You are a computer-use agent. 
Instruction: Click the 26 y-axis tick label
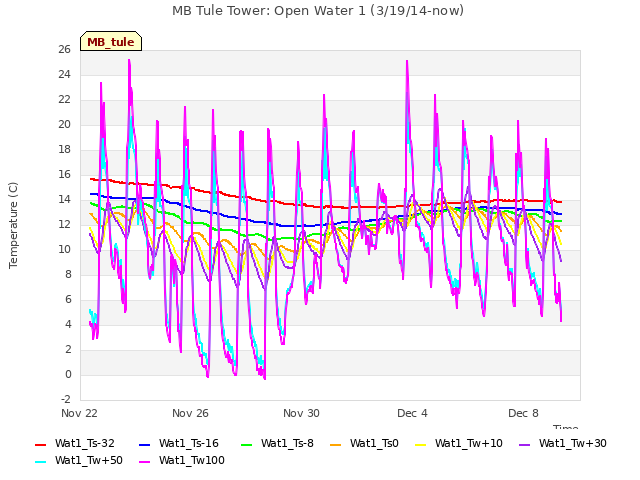click(x=64, y=50)
